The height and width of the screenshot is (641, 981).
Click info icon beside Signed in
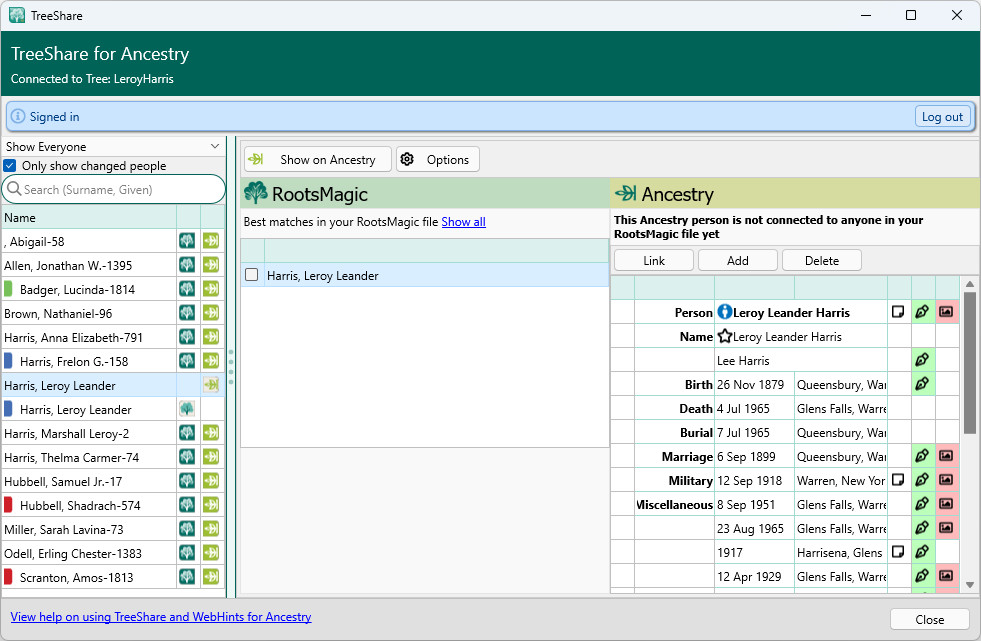click(x=18, y=116)
